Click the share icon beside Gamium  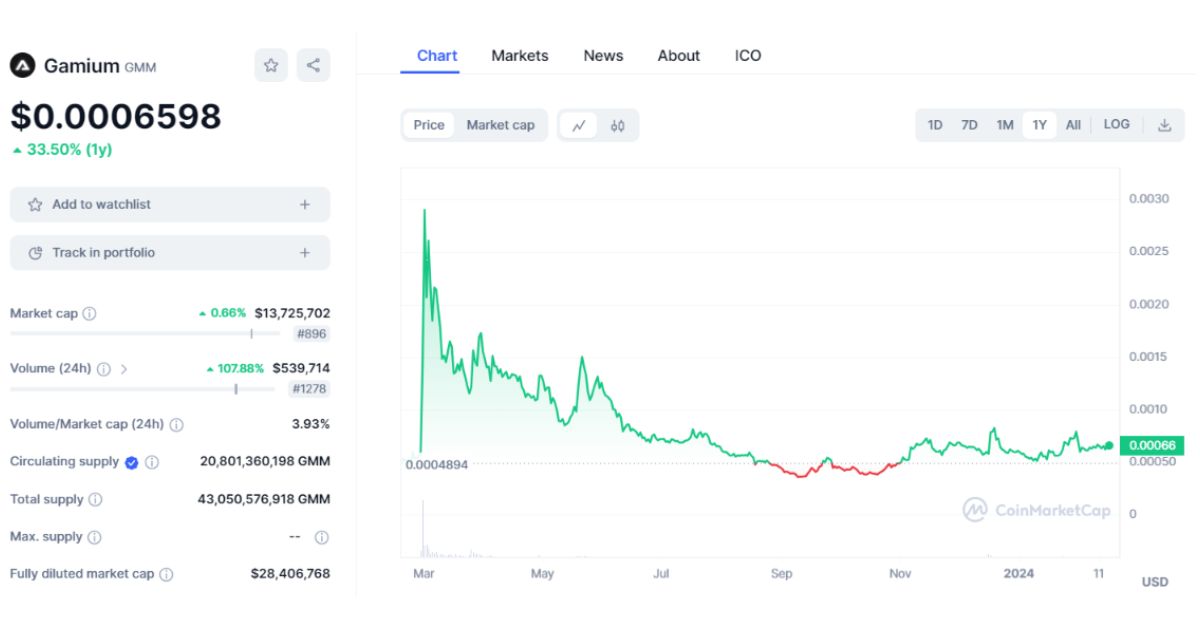[313, 66]
